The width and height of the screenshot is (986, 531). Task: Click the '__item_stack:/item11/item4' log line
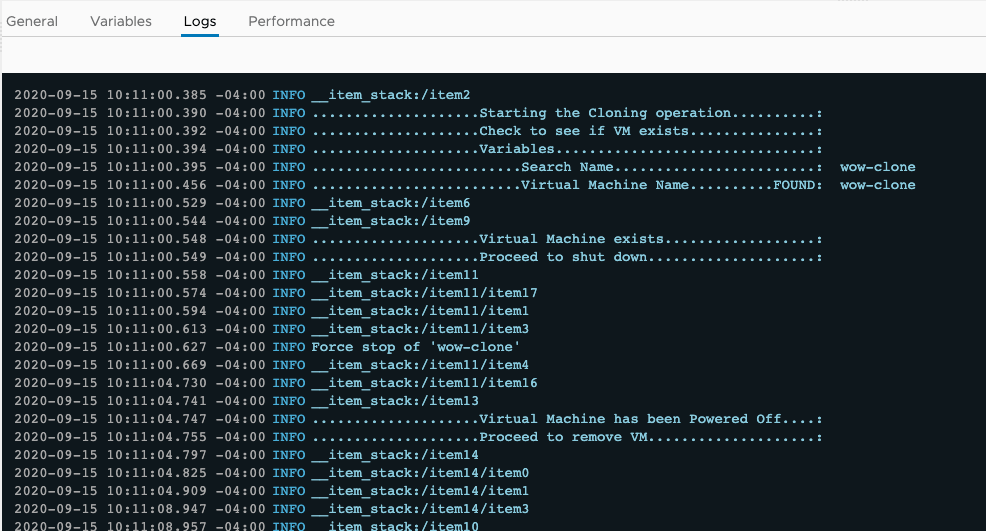420,365
